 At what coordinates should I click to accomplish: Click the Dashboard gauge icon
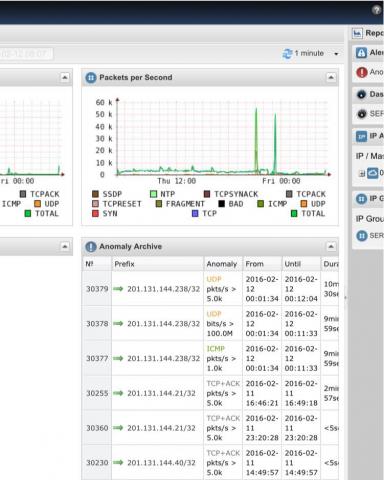point(361,94)
